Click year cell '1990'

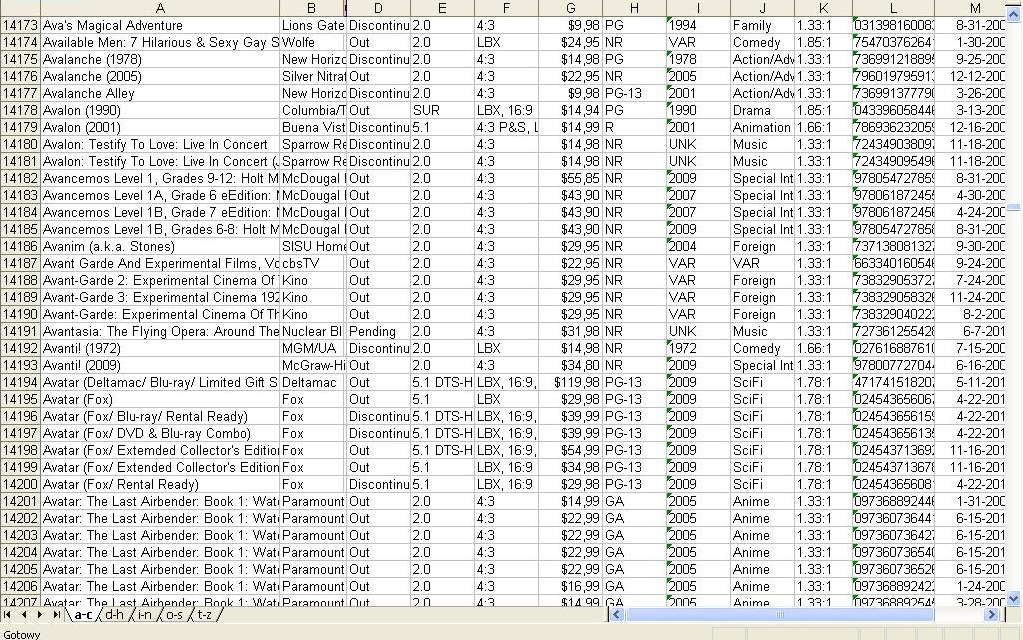coord(698,110)
